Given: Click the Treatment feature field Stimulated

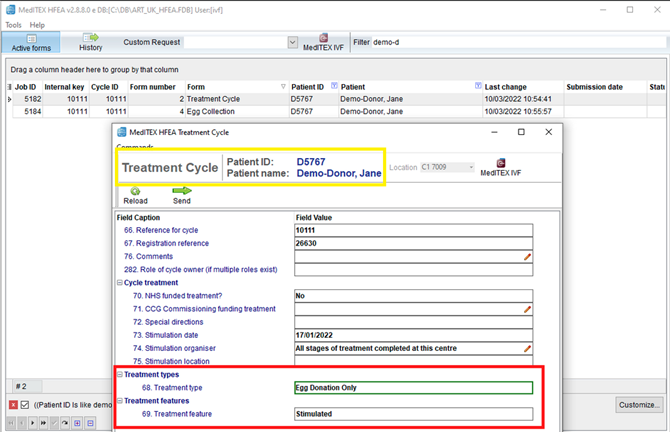Looking at the screenshot, I should tap(413, 414).
